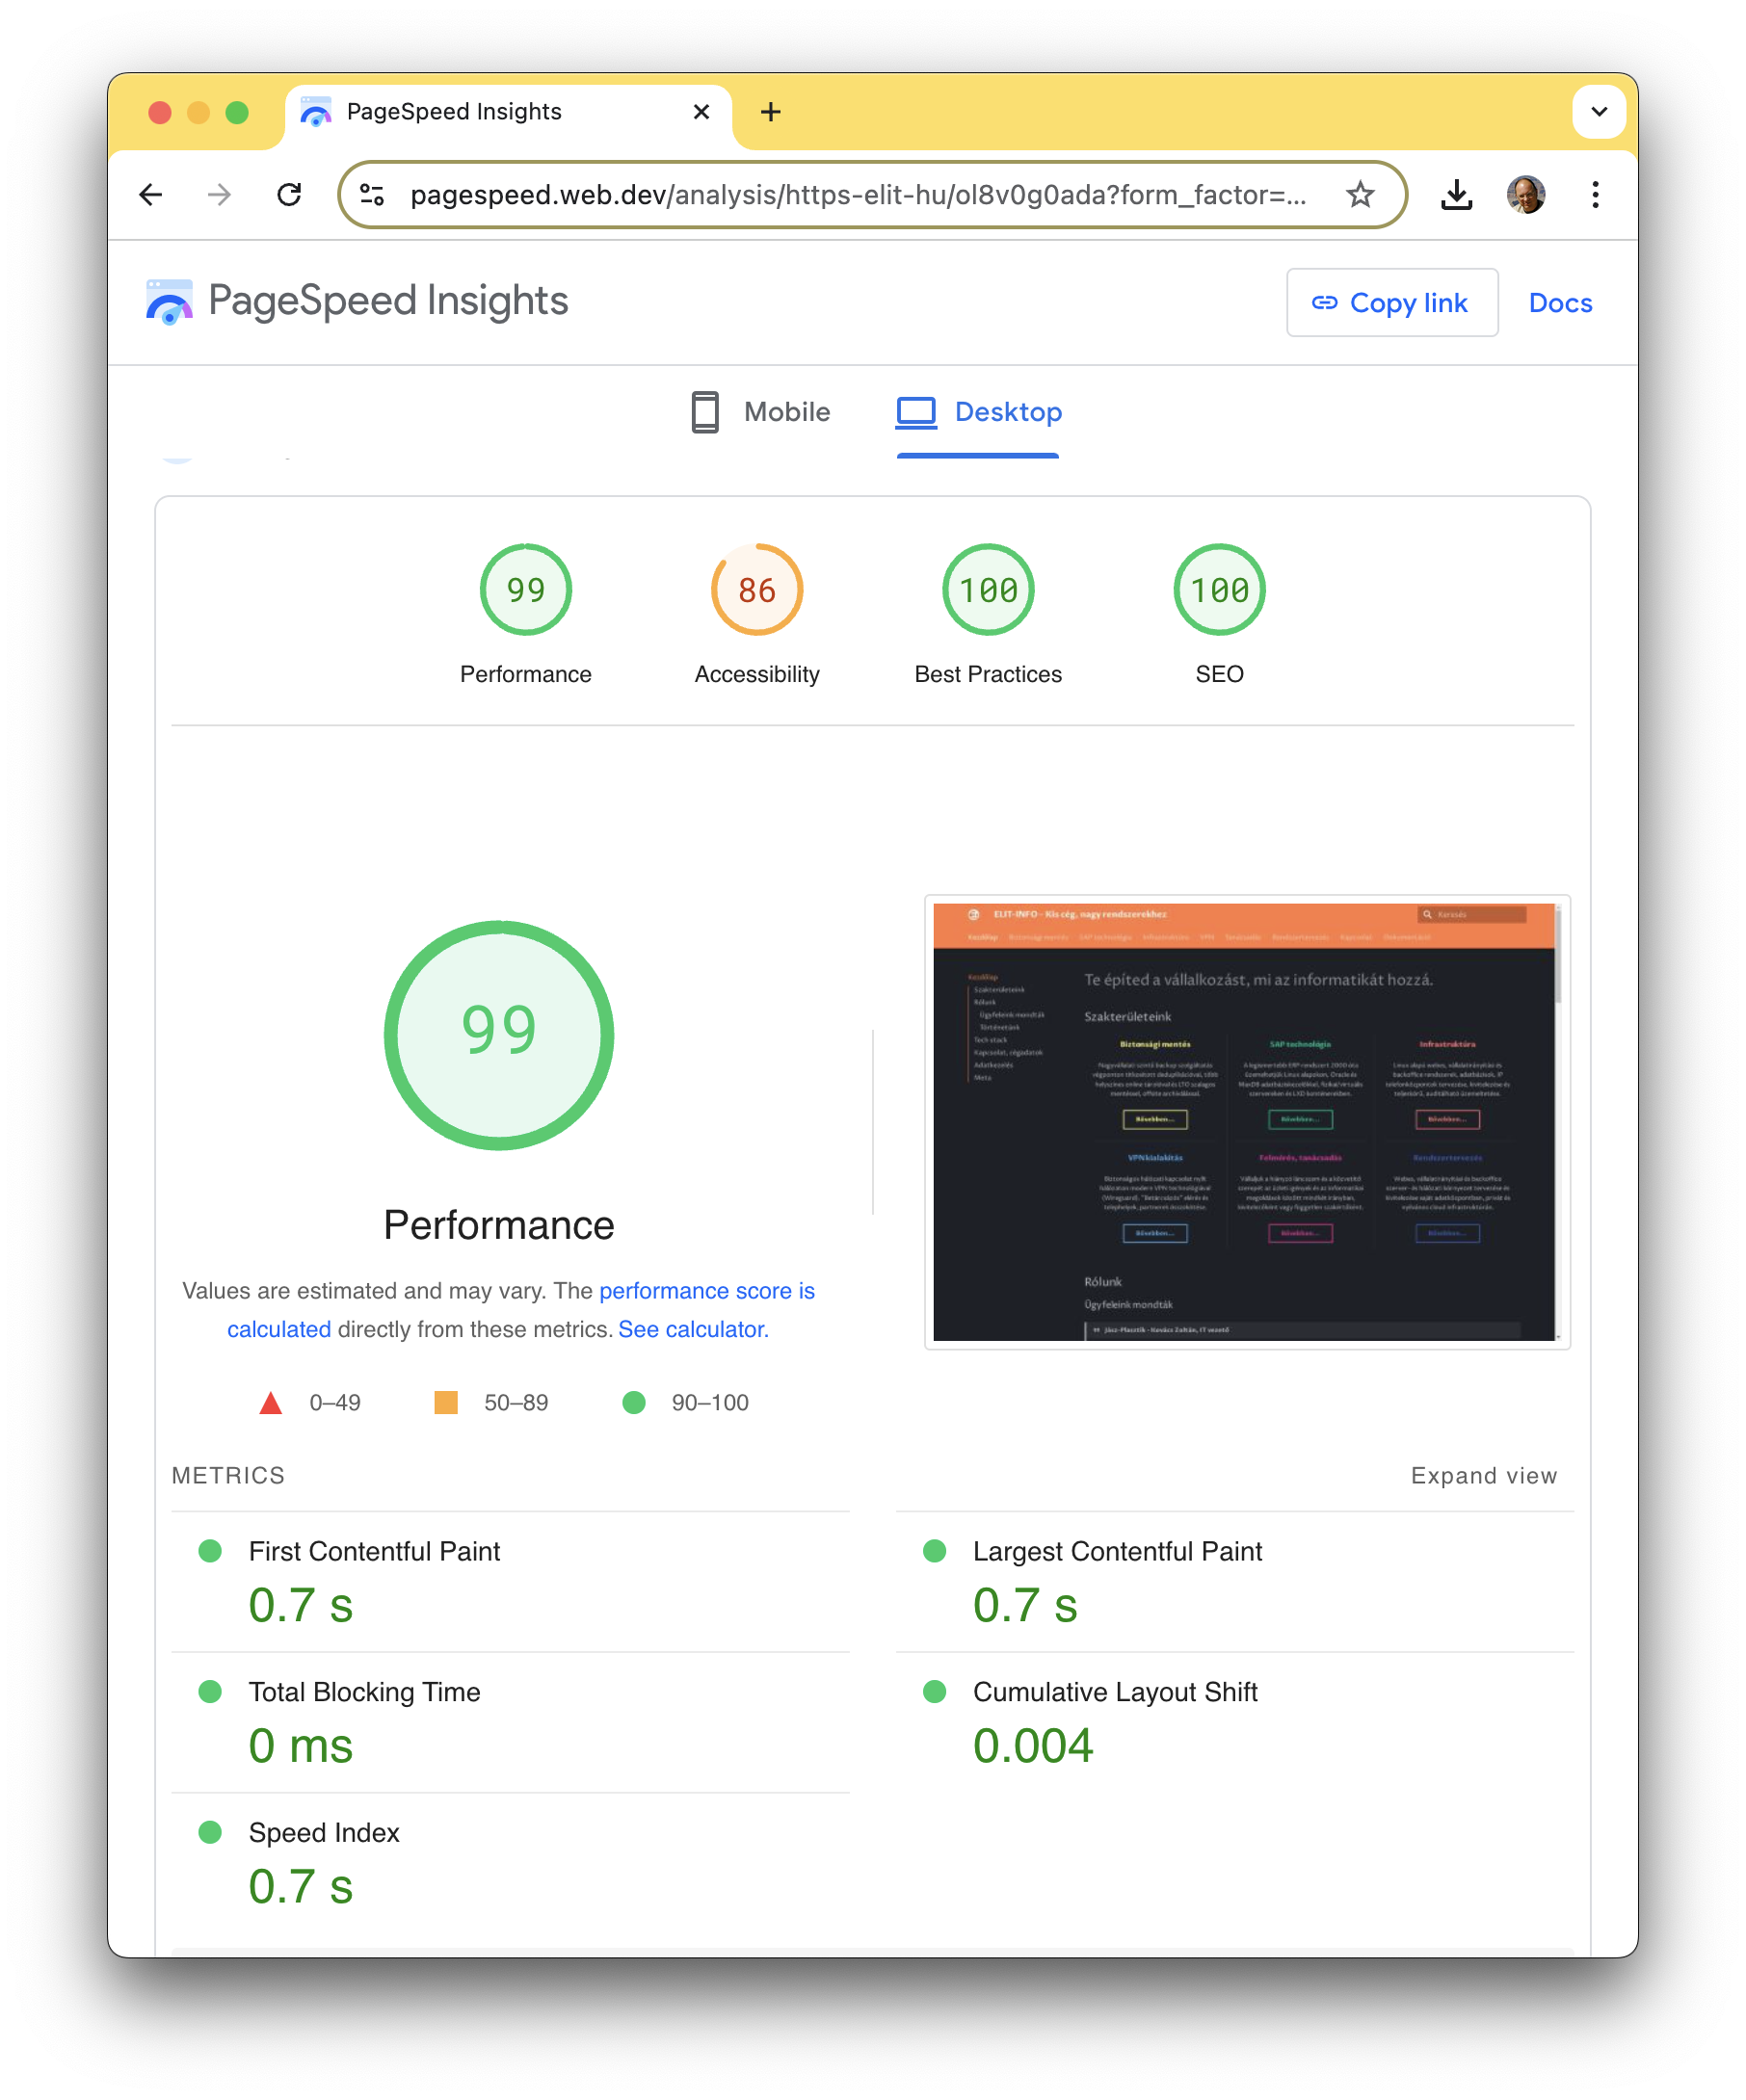Viewport: 1746px width, 2100px height.
Task: Open the Chrome three-dot menu
Action: pos(1594,195)
